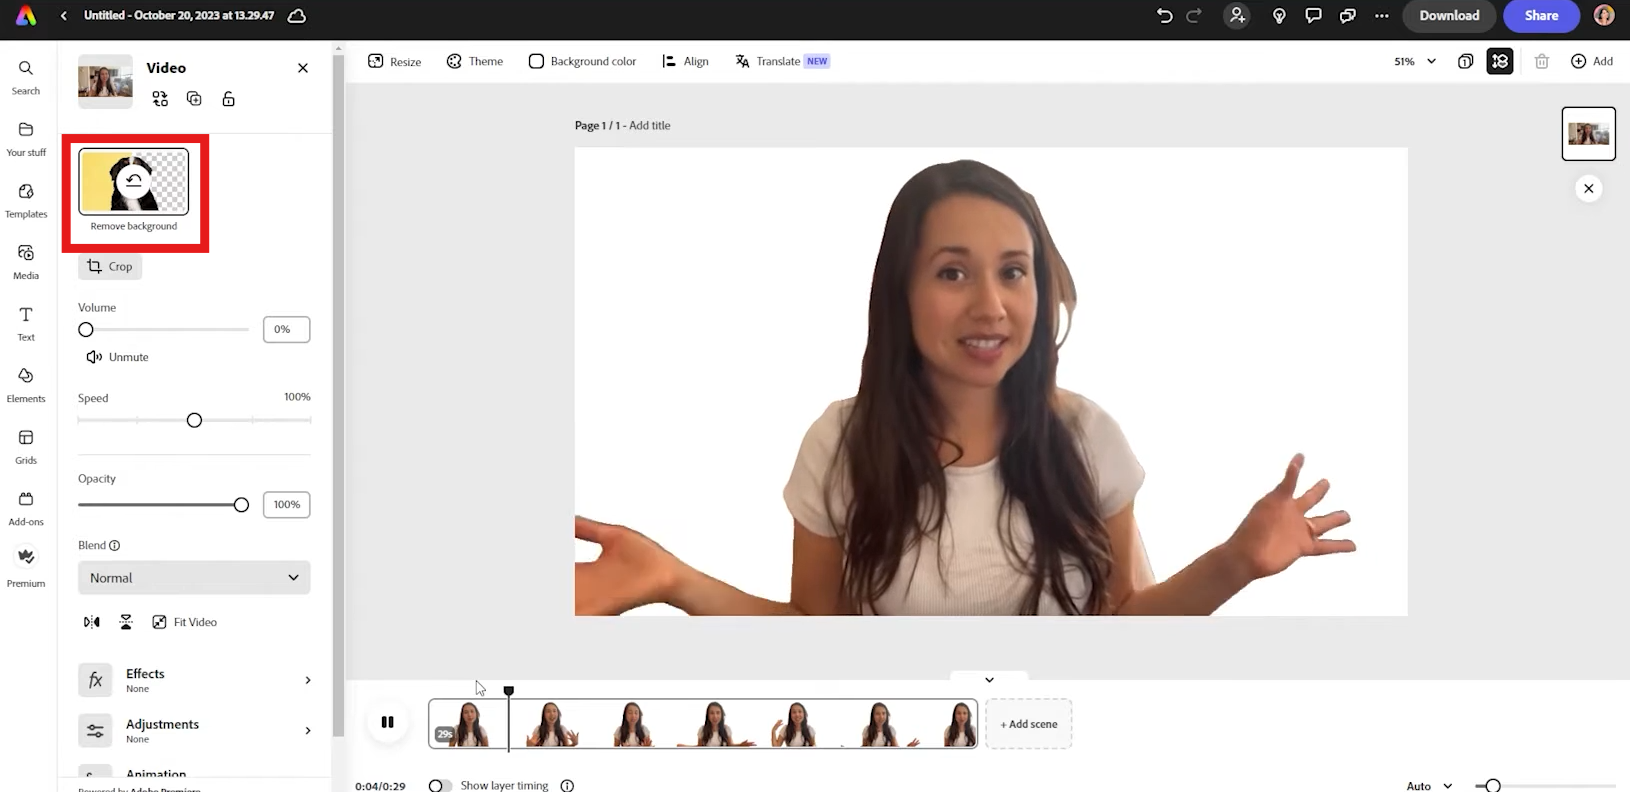Close the Video properties panel
Screen dimensions: 1630x792
click(x=303, y=68)
